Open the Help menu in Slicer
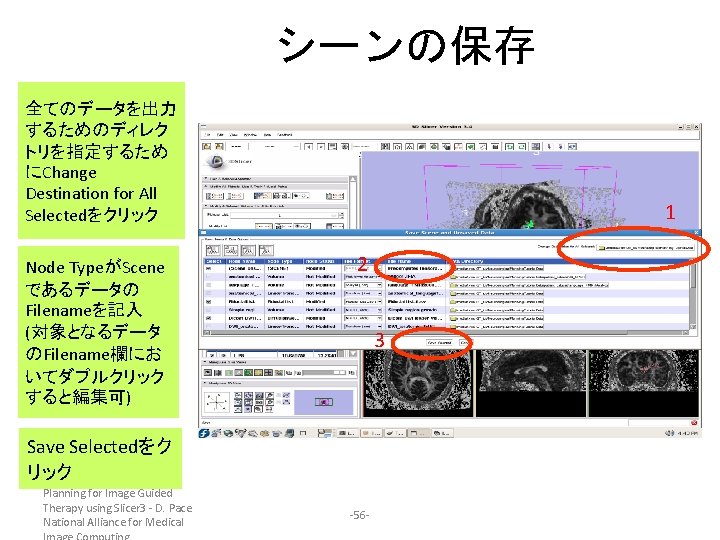Viewport: 720px width, 540px height. 267,135
